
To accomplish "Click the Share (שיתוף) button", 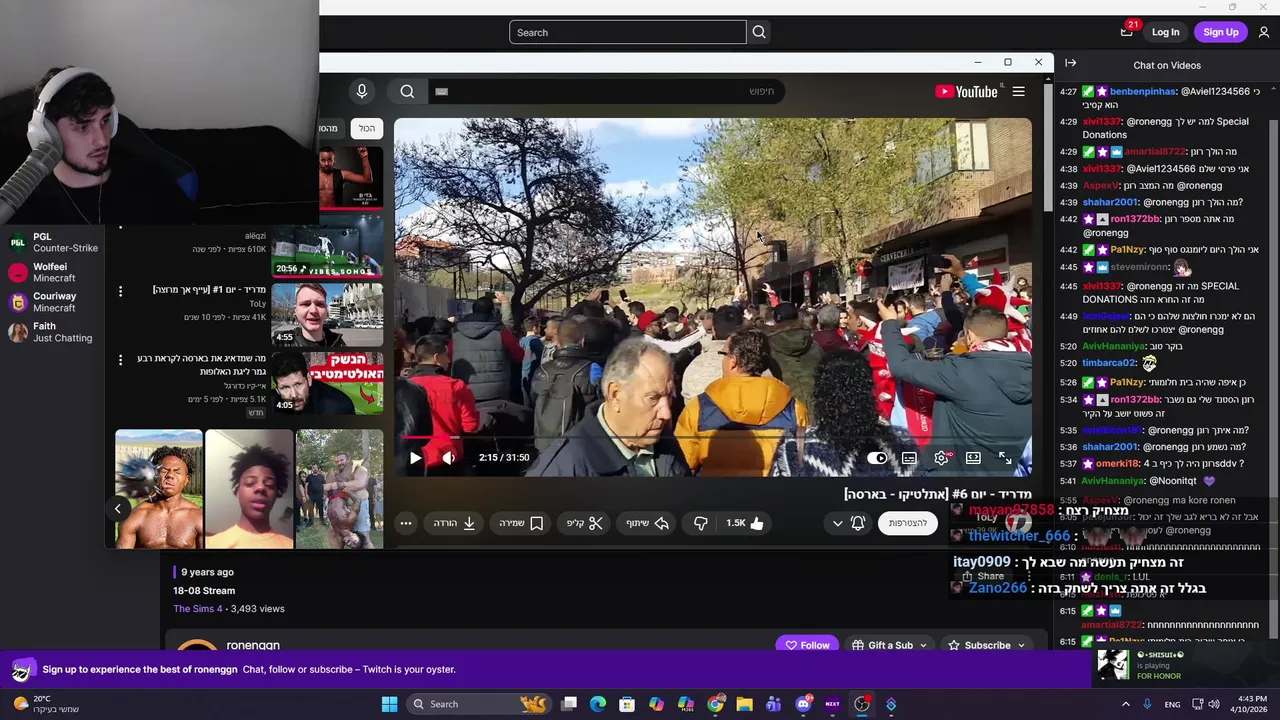I will pos(647,523).
